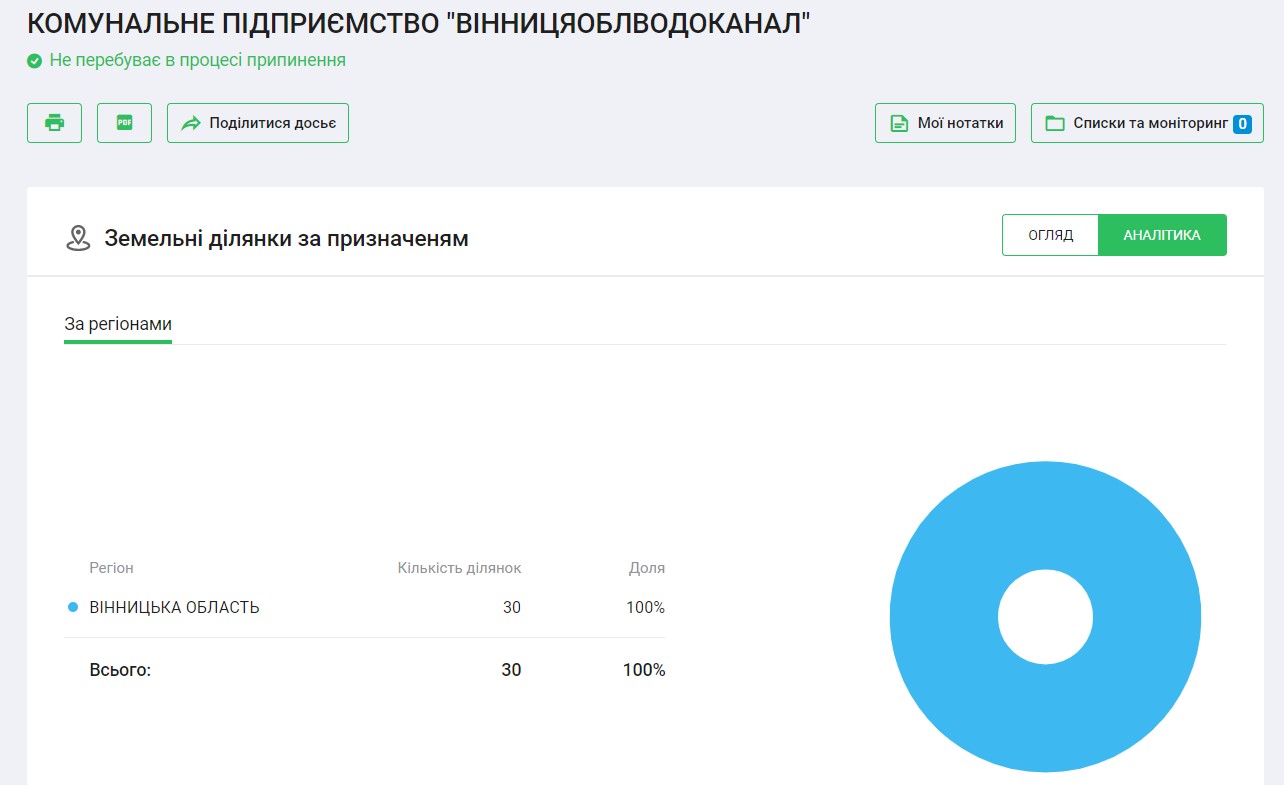The width and height of the screenshot is (1284, 785).
Task: Click the ВІННИЦЬКА ОБЛАСТЬ row label
Action: tap(175, 607)
